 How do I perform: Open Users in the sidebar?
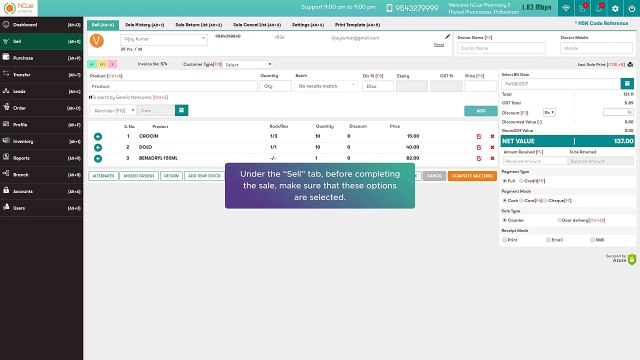(x=41, y=208)
